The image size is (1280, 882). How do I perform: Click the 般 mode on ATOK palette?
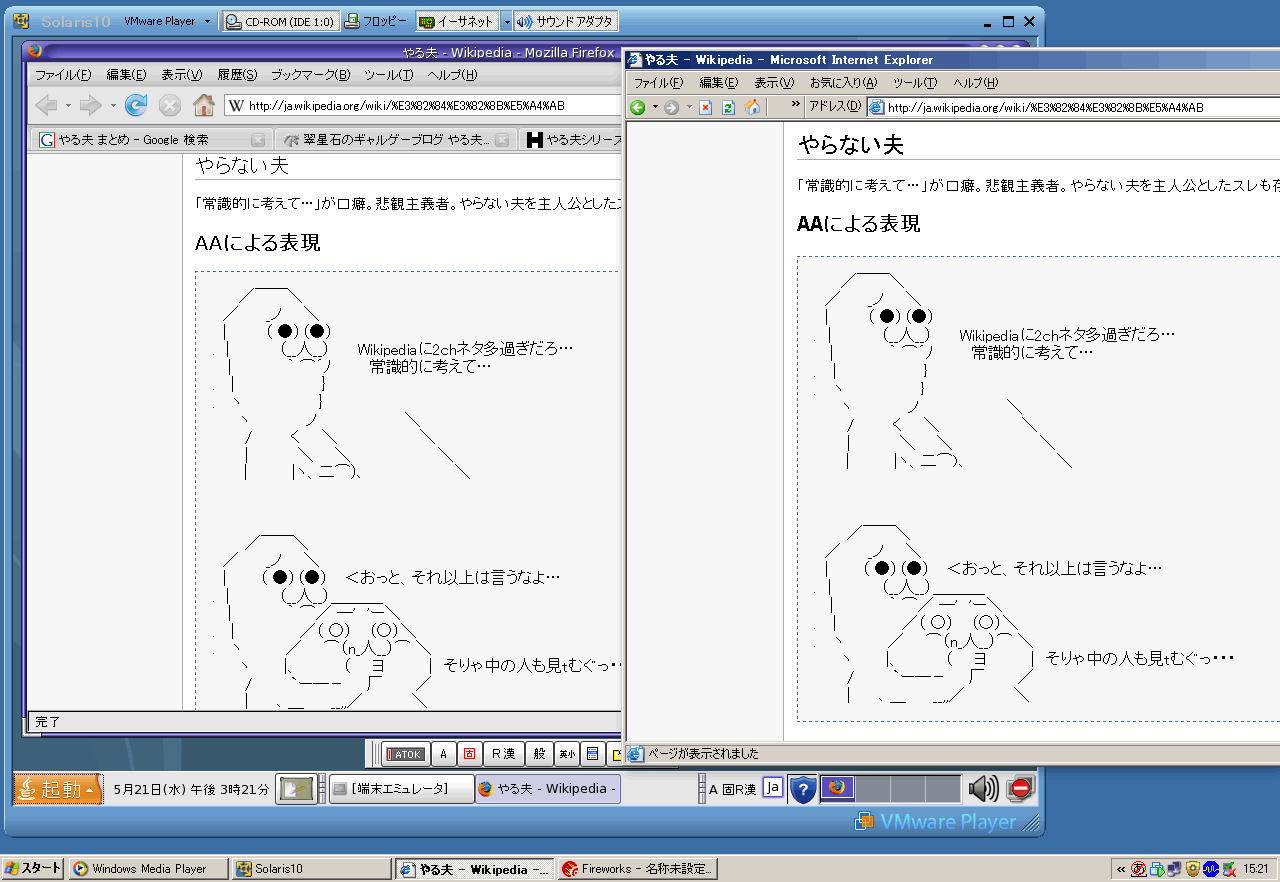click(540, 754)
